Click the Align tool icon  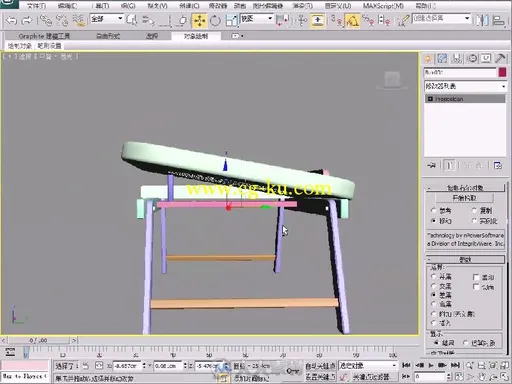(x=498, y=21)
